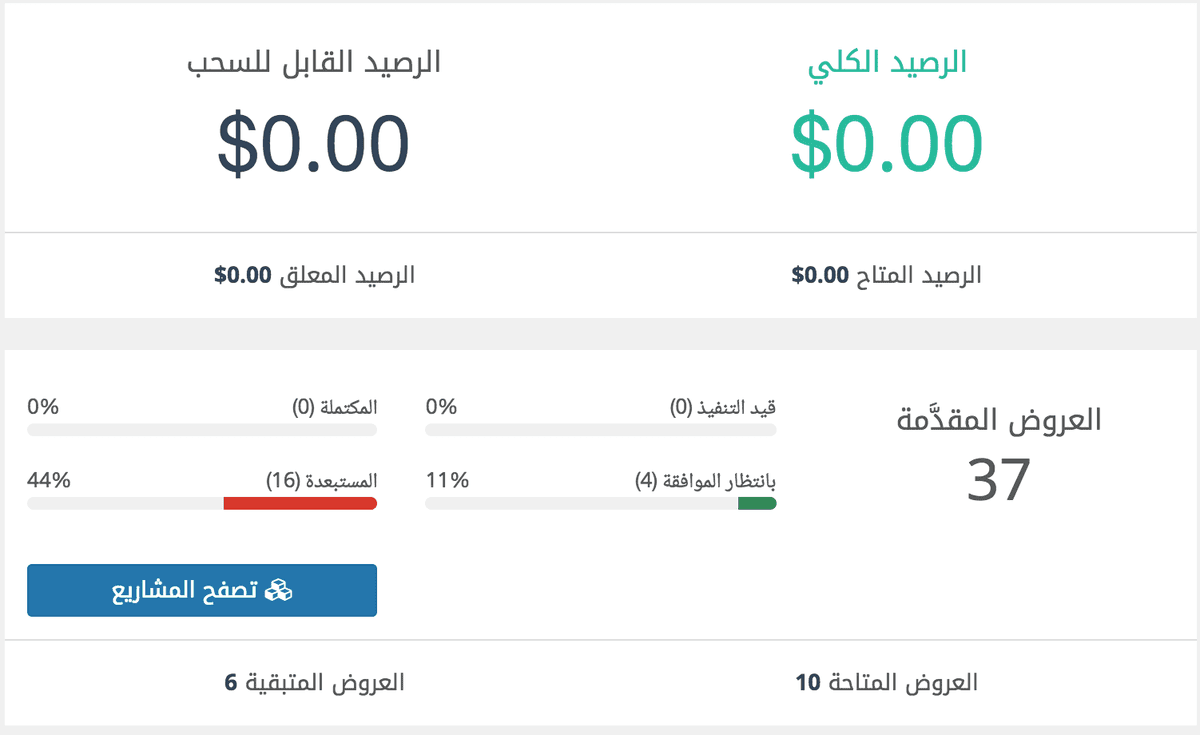This screenshot has width=1200, height=735.
Task: Click the الرصيد المتاح $0.00 label
Action: tap(887, 276)
